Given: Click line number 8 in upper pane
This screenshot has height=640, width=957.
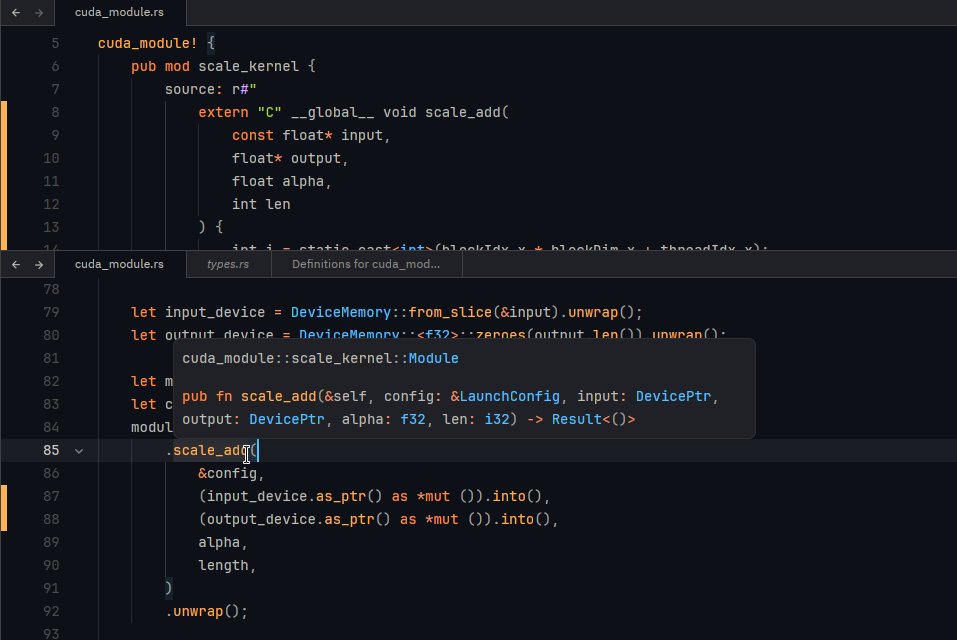Looking at the screenshot, I should click(55, 112).
